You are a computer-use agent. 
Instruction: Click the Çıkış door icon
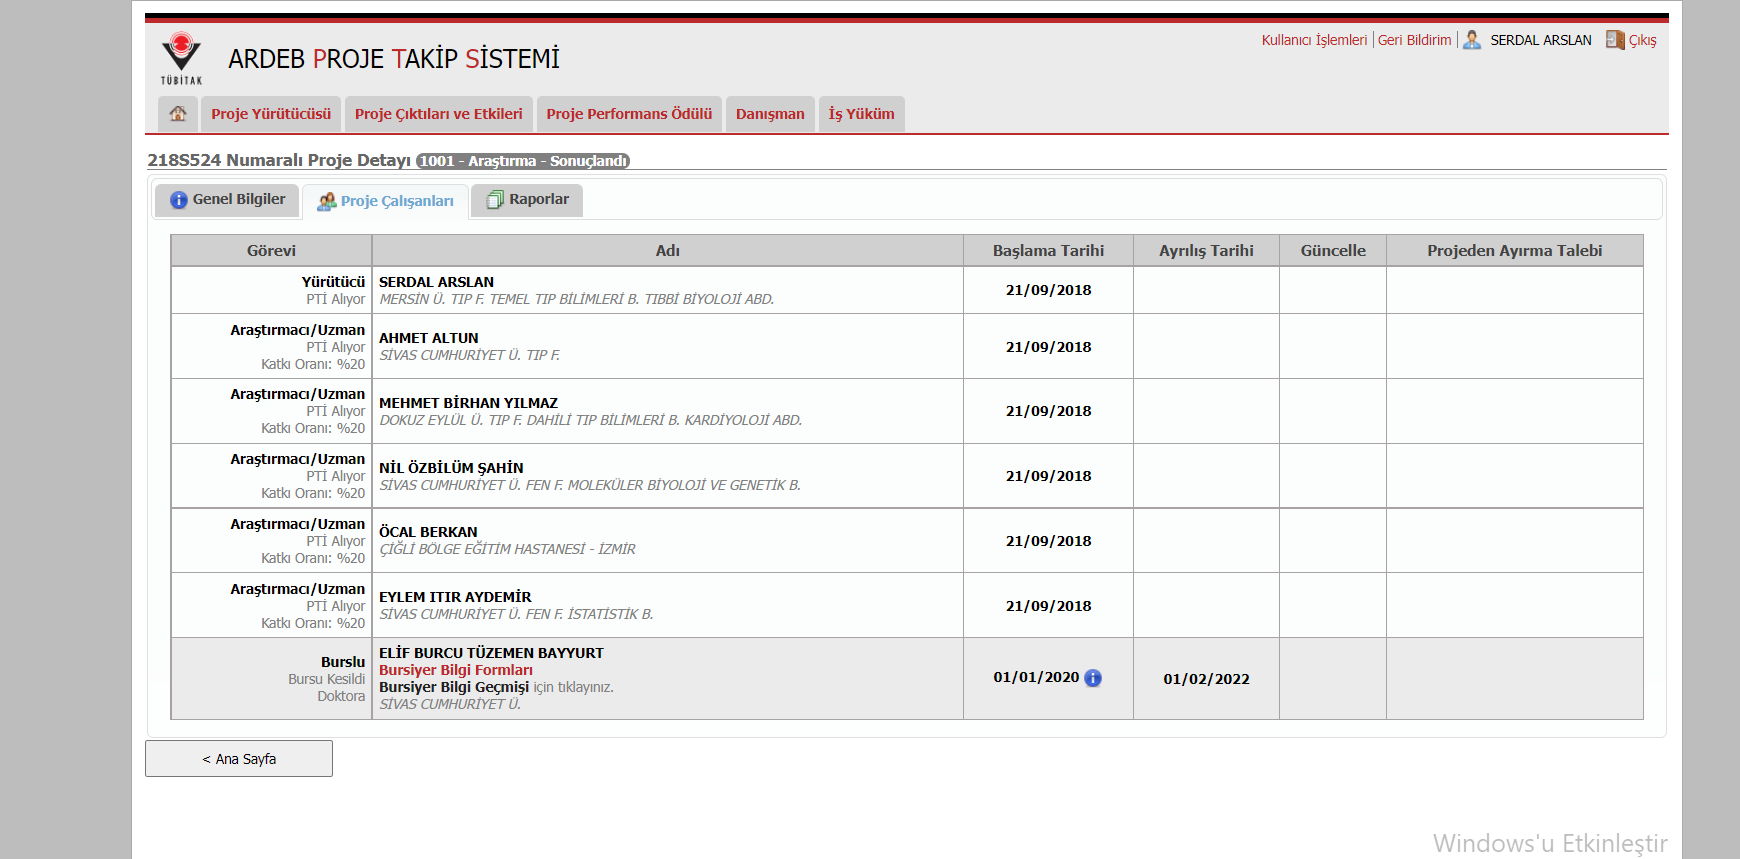tap(1615, 40)
